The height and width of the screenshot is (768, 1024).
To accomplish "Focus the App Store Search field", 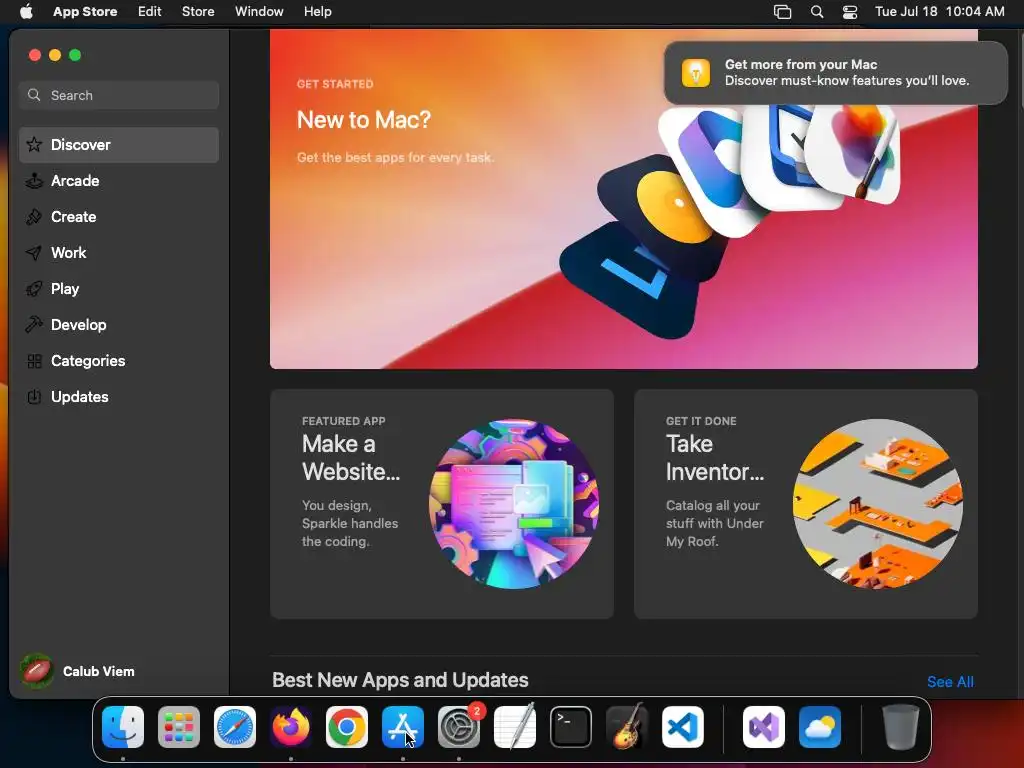I will point(119,95).
